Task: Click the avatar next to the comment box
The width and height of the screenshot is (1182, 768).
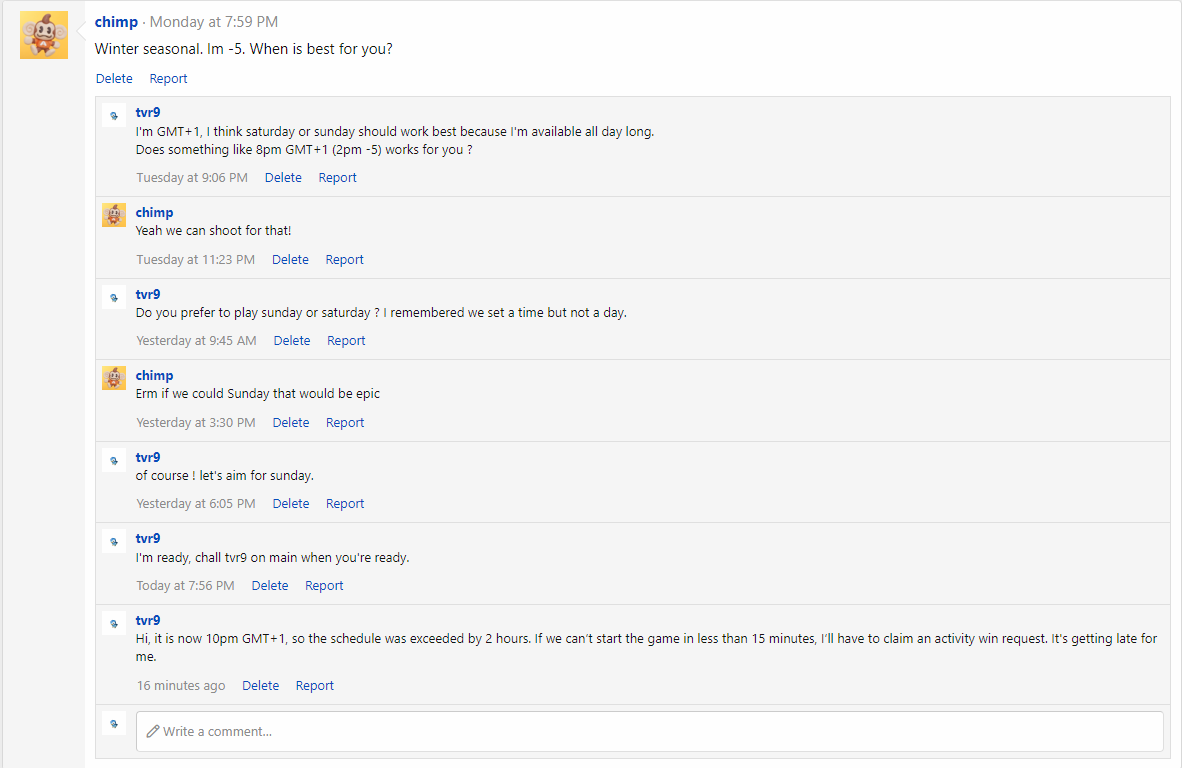Action: coord(114,724)
